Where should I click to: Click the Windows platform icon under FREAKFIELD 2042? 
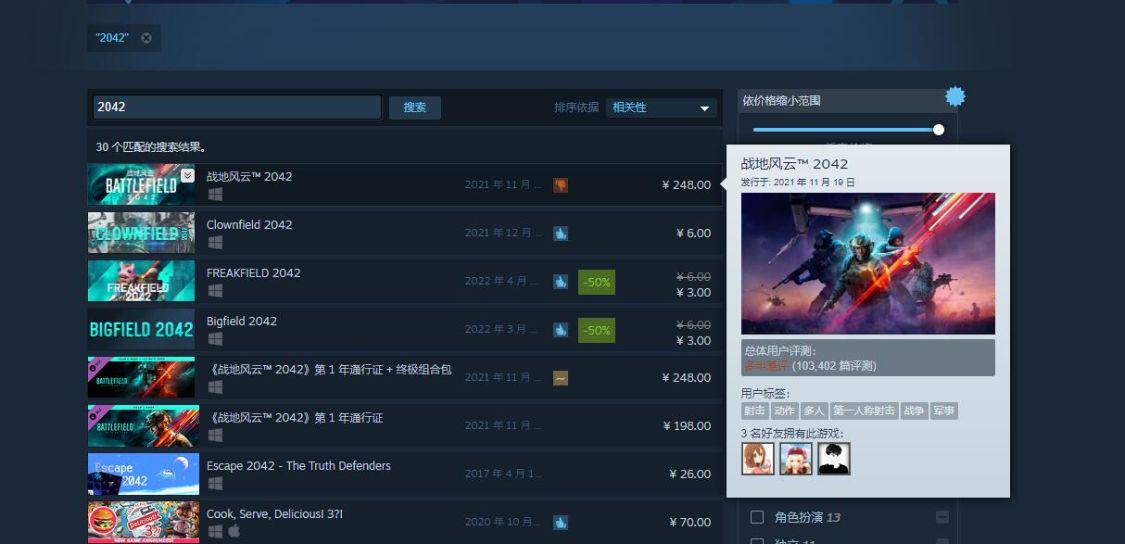(x=215, y=291)
